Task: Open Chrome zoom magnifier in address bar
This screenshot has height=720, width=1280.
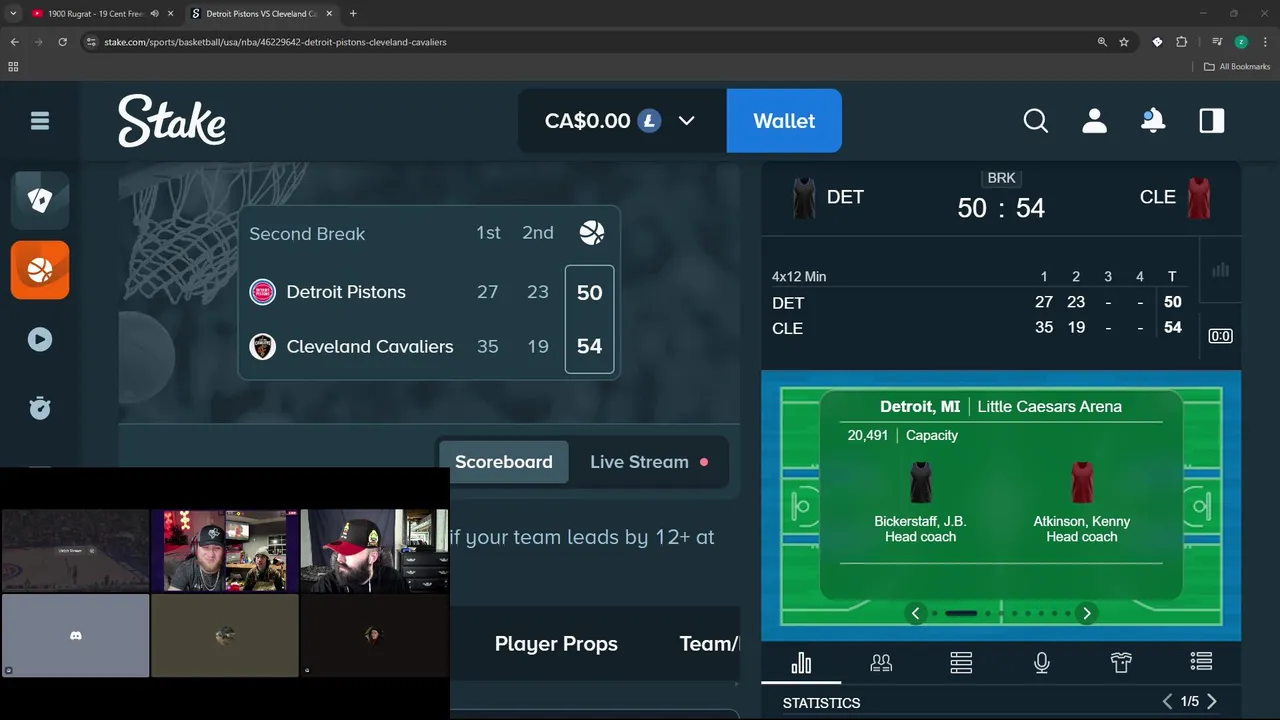Action: (x=1102, y=42)
